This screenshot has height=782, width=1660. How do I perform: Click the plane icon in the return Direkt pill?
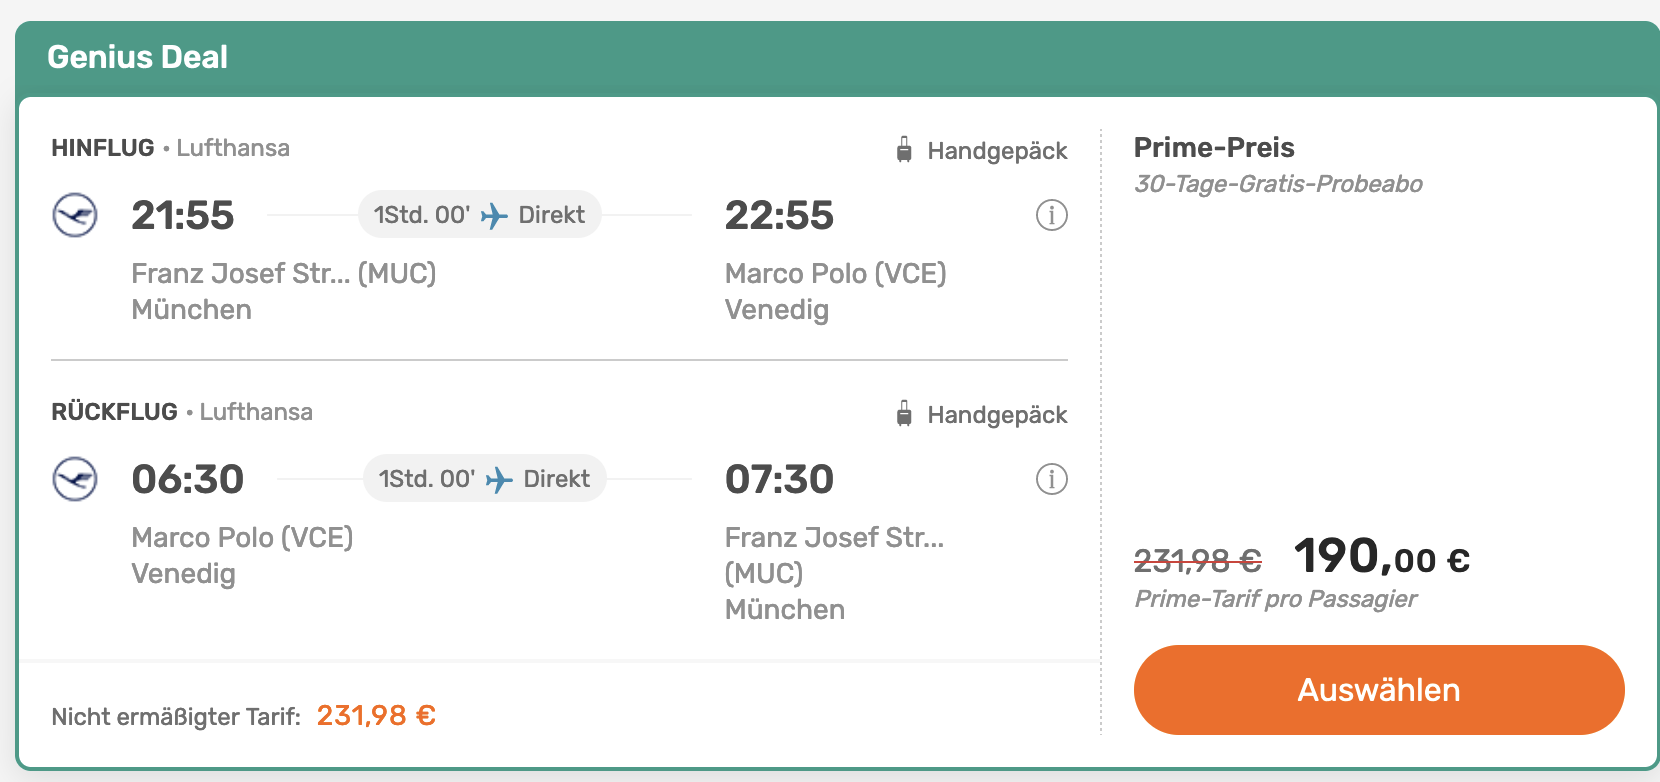tap(499, 479)
